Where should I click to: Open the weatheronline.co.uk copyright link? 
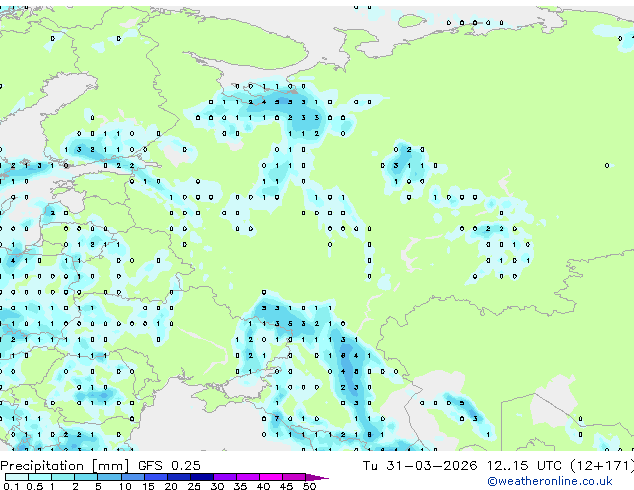pyautogui.click(x=550, y=481)
